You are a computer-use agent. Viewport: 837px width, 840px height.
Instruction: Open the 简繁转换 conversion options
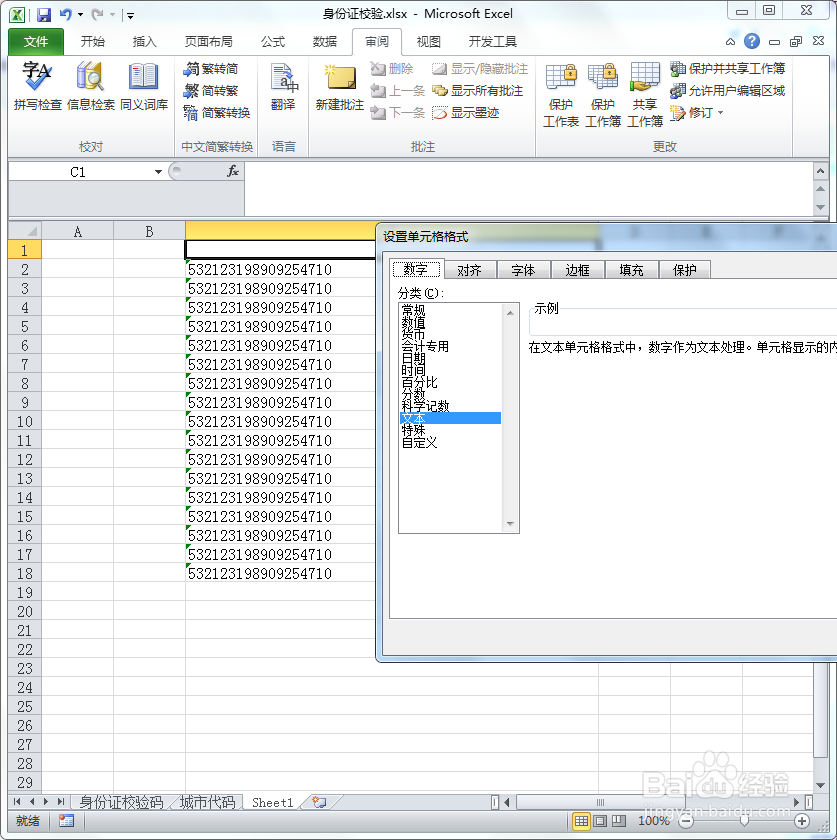(x=216, y=113)
